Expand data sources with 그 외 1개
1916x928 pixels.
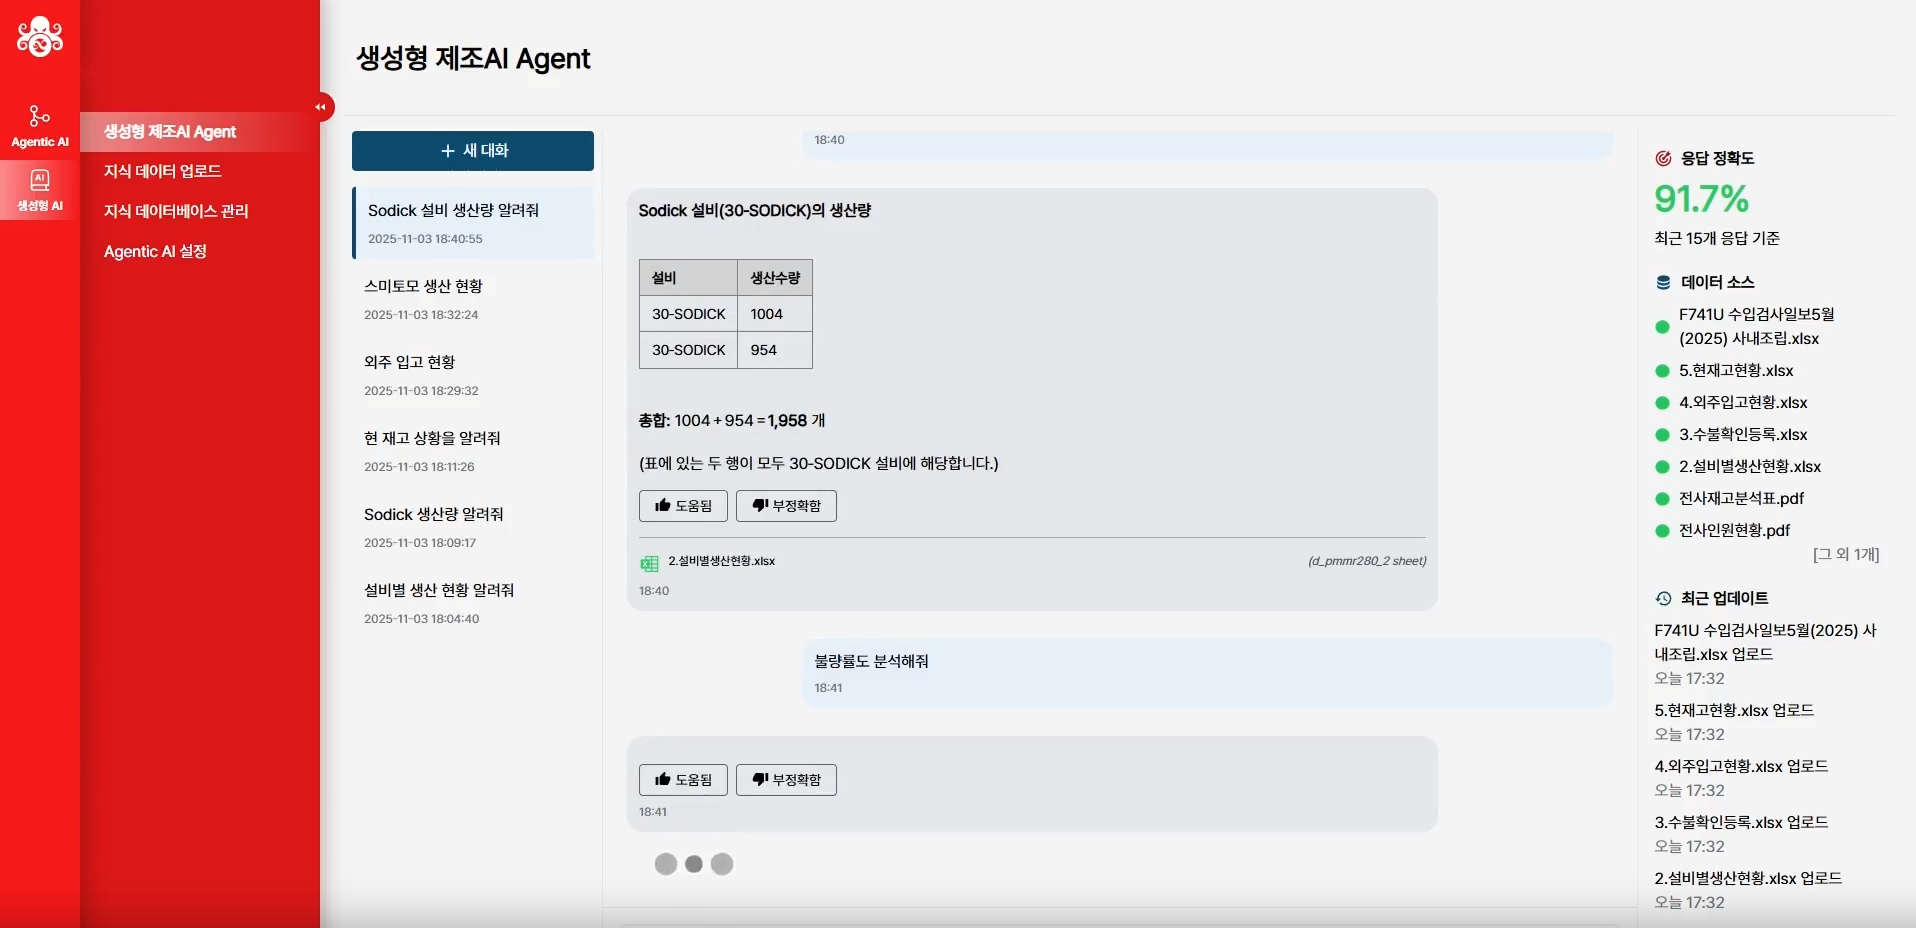click(x=1846, y=554)
